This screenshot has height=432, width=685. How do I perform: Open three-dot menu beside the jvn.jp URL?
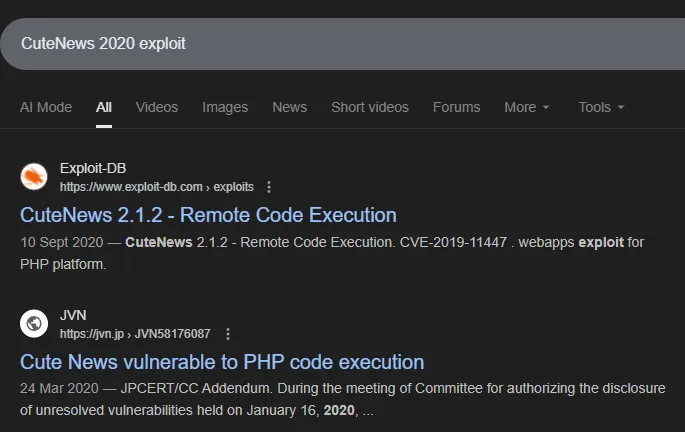coord(228,334)
